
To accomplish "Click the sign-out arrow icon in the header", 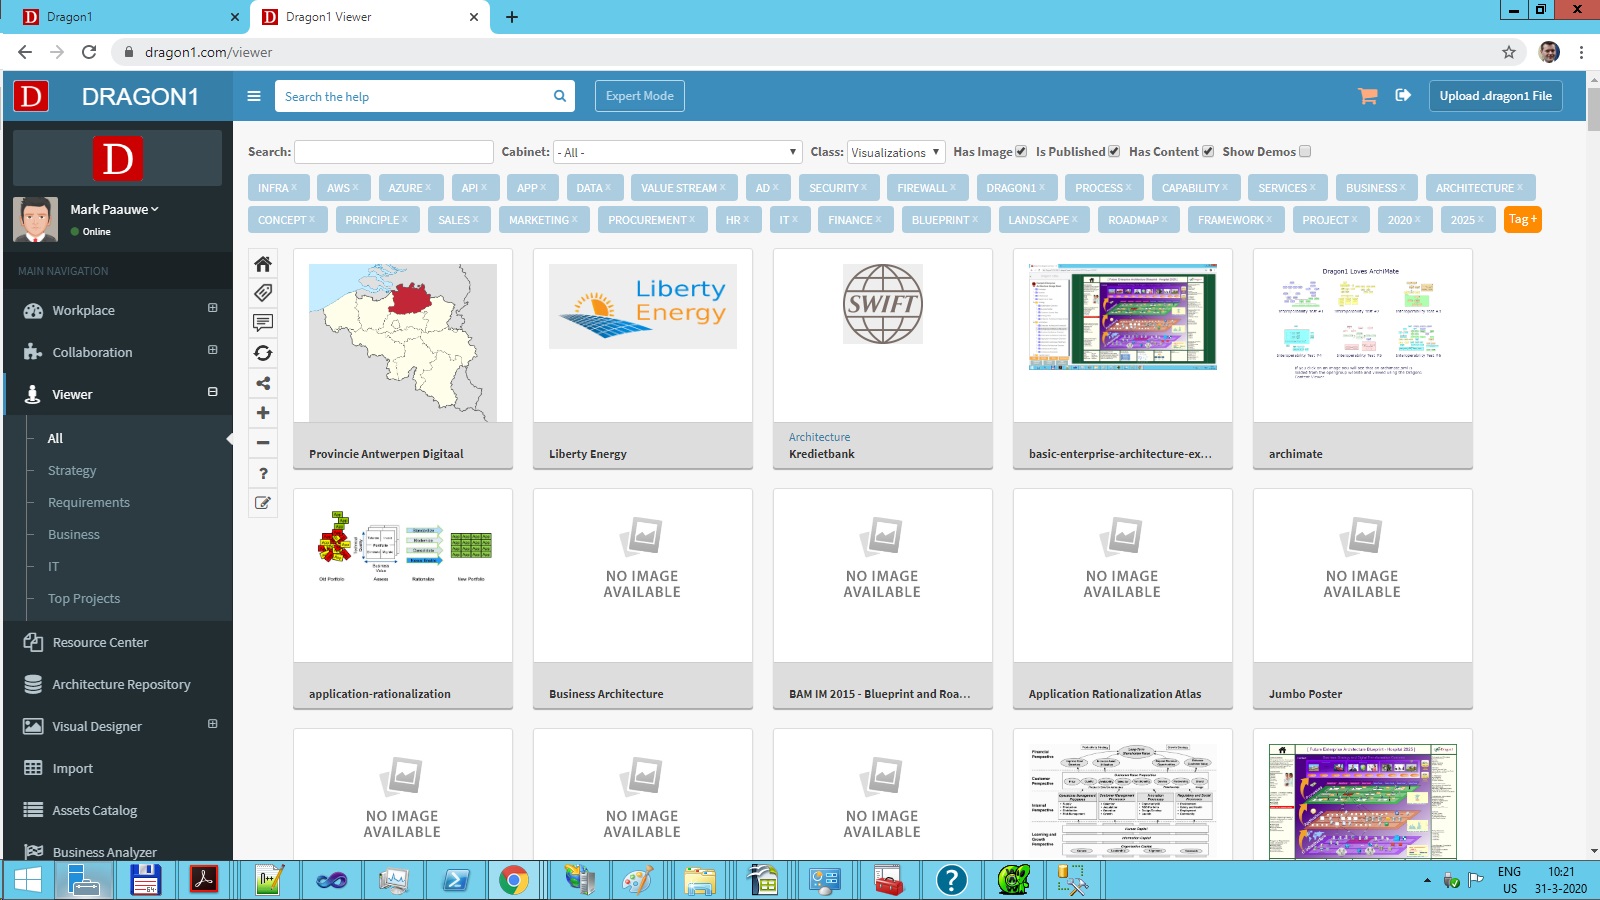I will 1403,95.
